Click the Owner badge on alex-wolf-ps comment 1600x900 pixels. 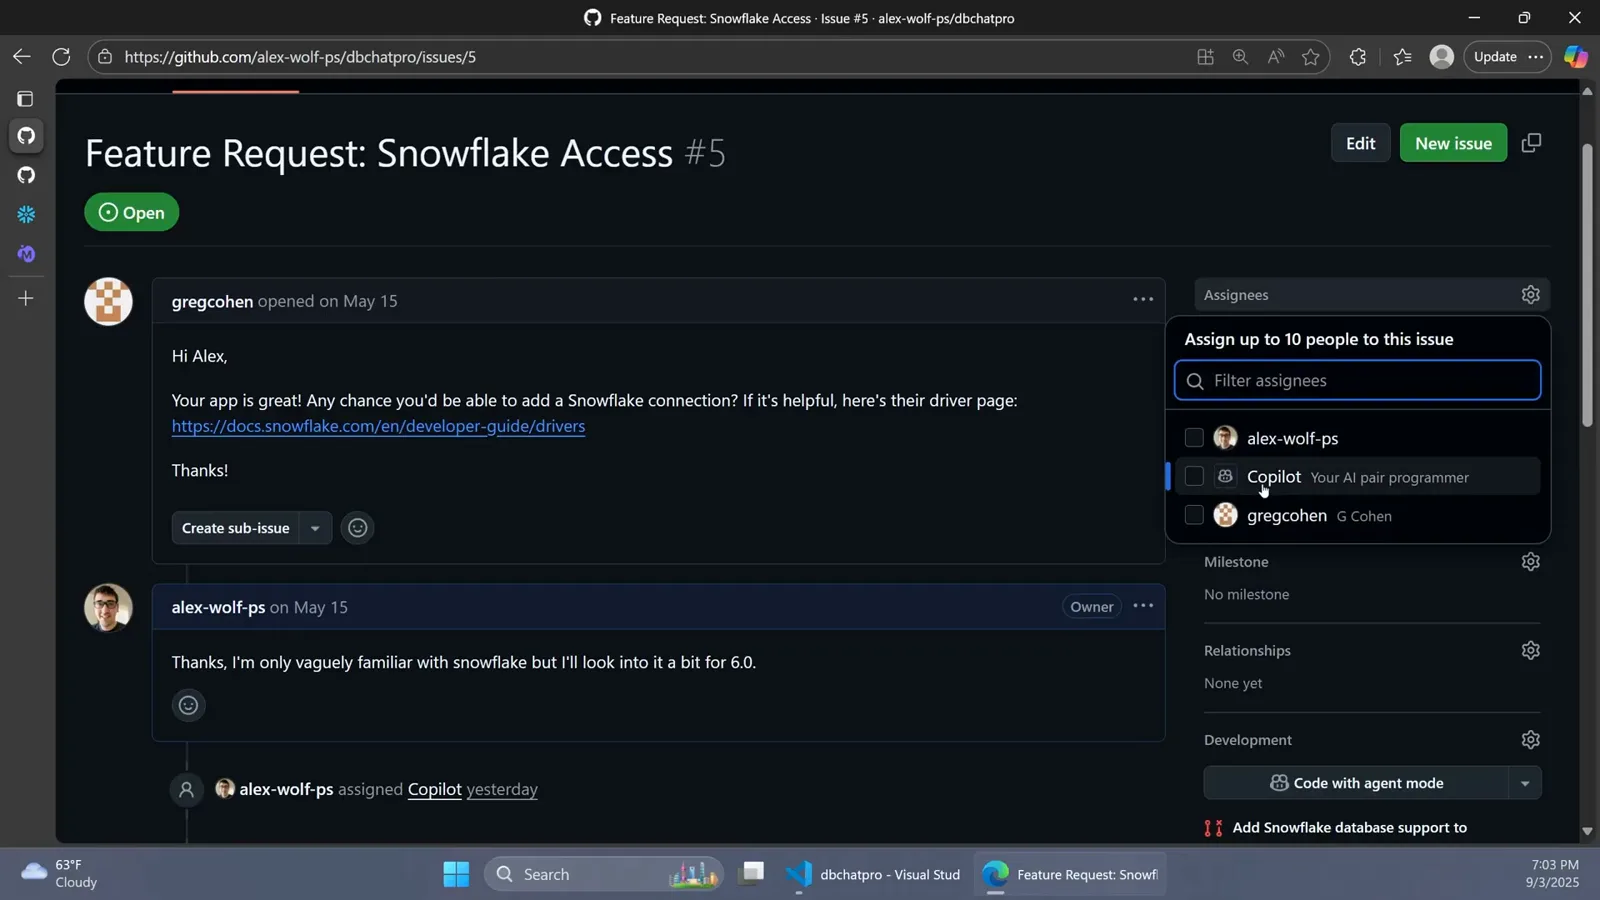pyautogui.click(x=1091, y=607)
